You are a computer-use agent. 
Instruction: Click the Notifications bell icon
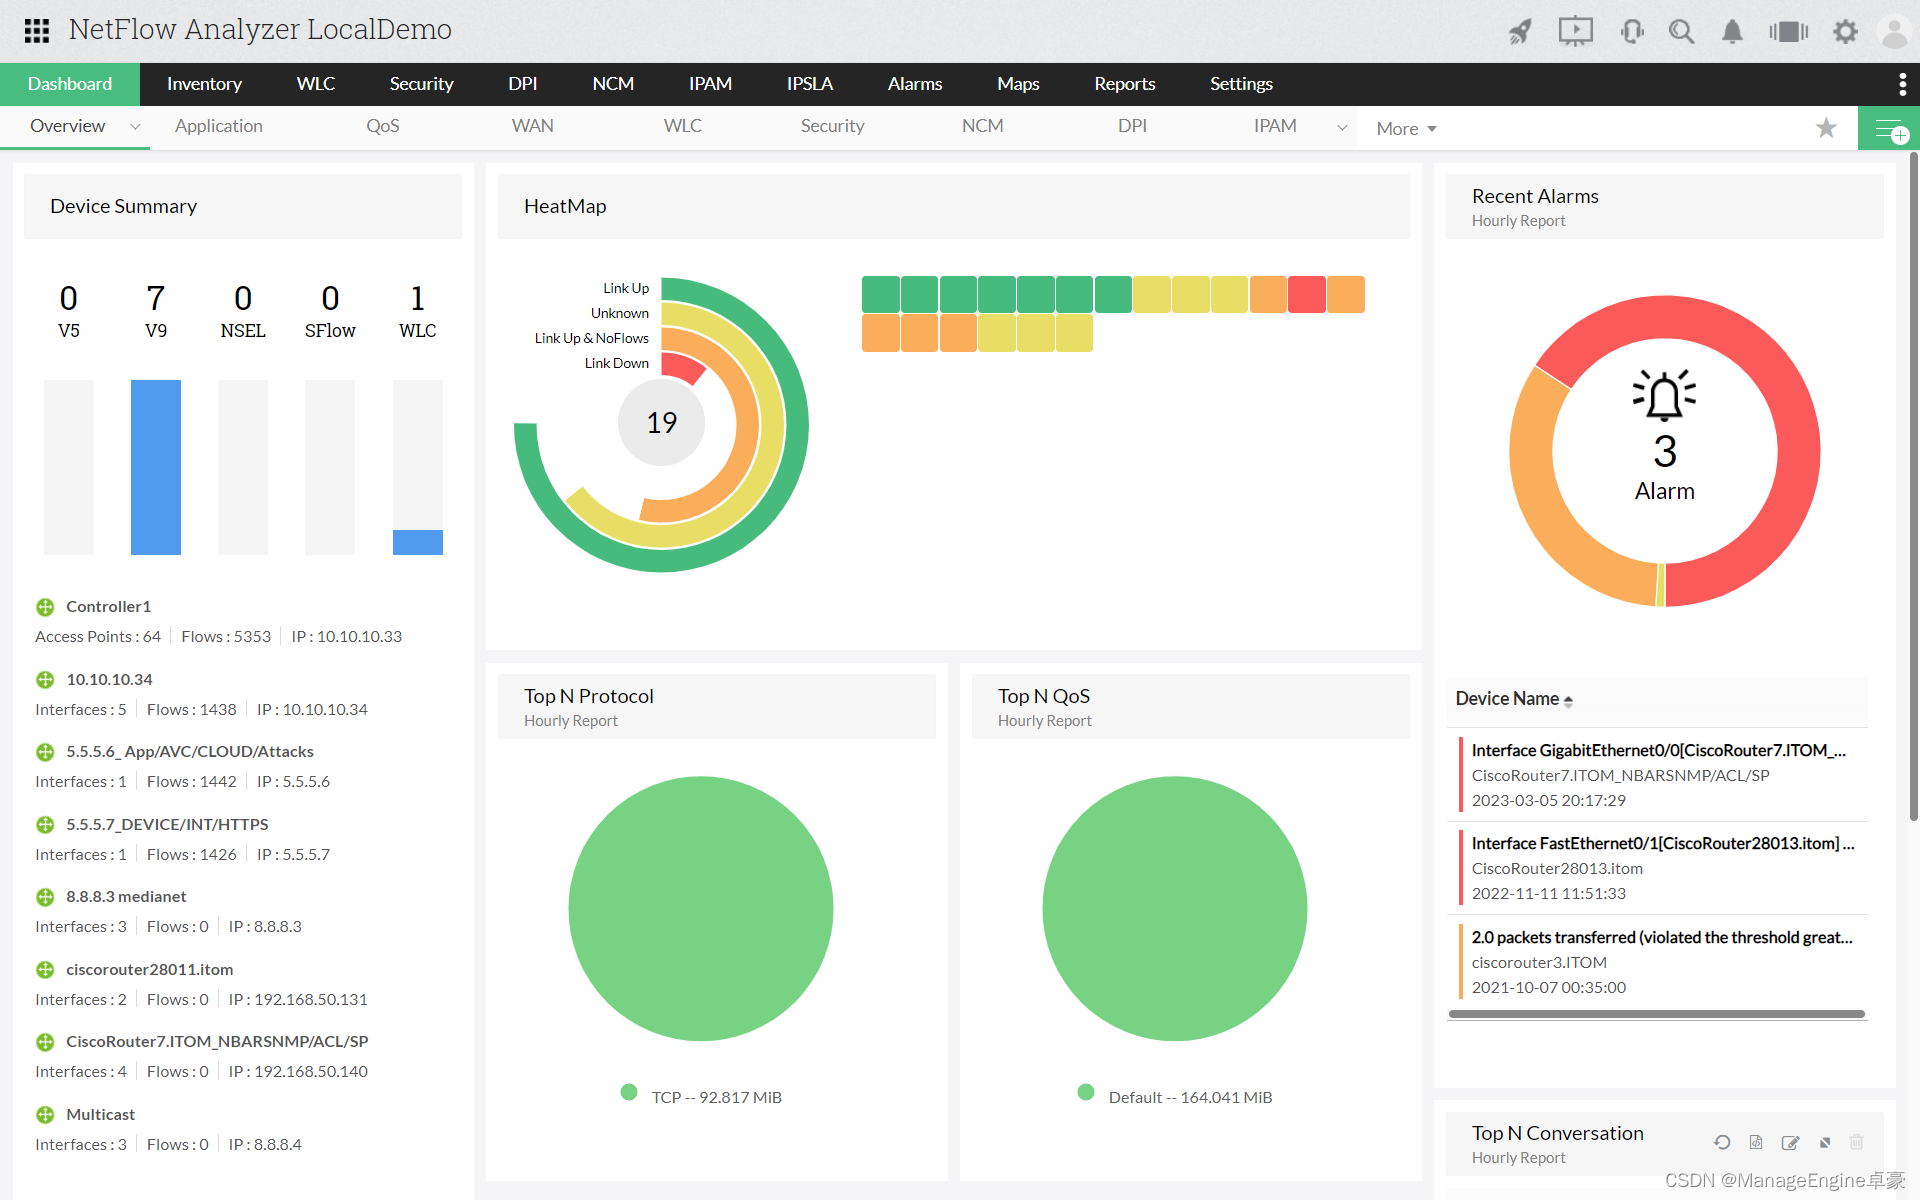coord(1733,30)
